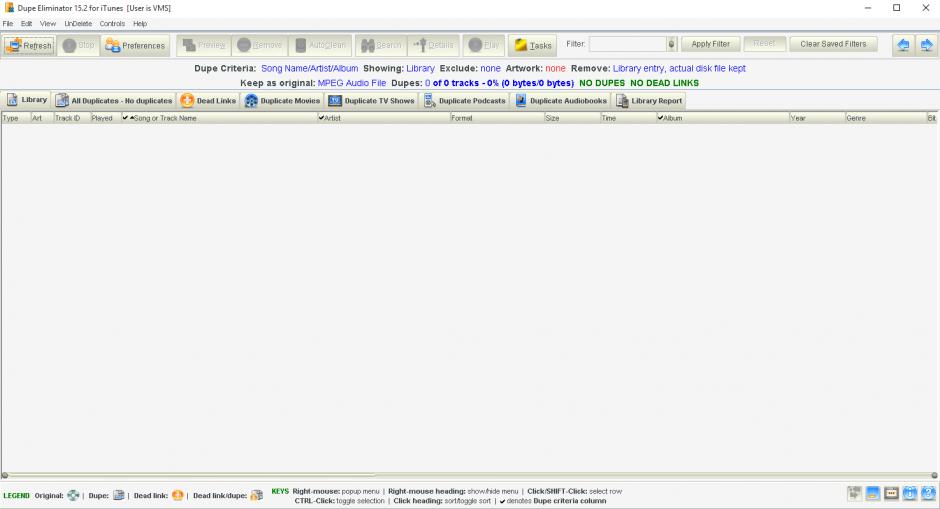Sort by the Art column header
Screen dimensions: 940x509
click(x=42, y=118)
